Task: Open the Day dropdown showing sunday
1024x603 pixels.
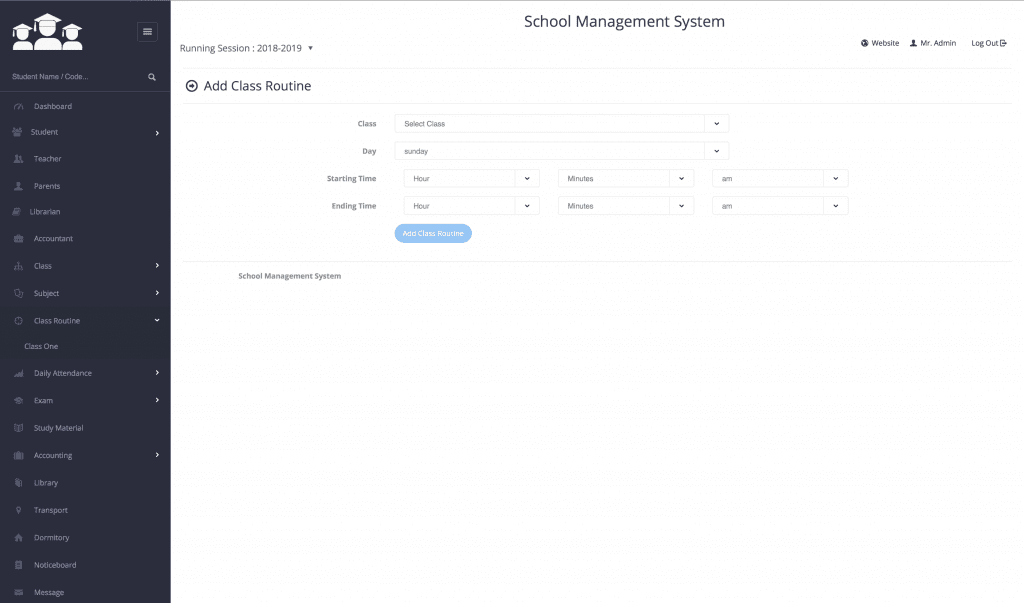Action: (x=562, y=151)
